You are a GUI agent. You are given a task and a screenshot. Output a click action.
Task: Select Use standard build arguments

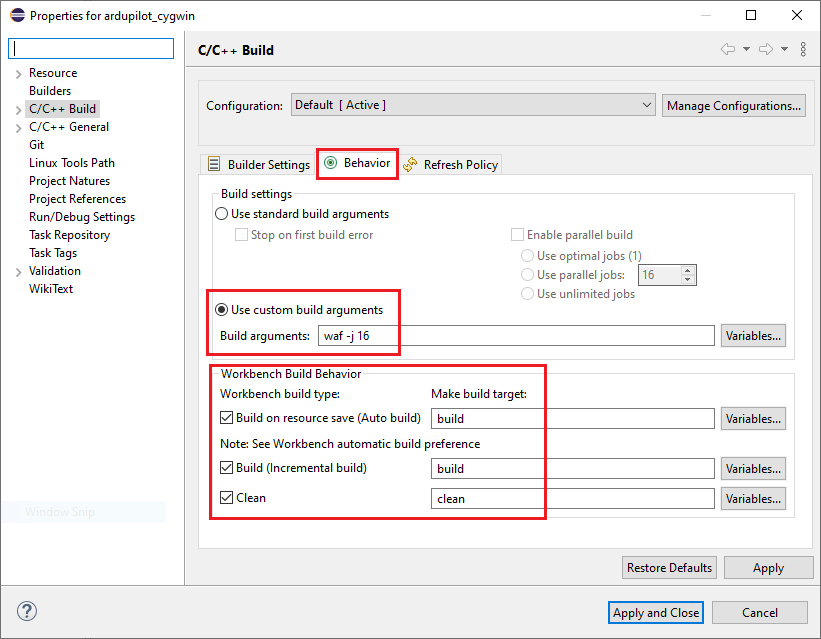click(222, 214)
